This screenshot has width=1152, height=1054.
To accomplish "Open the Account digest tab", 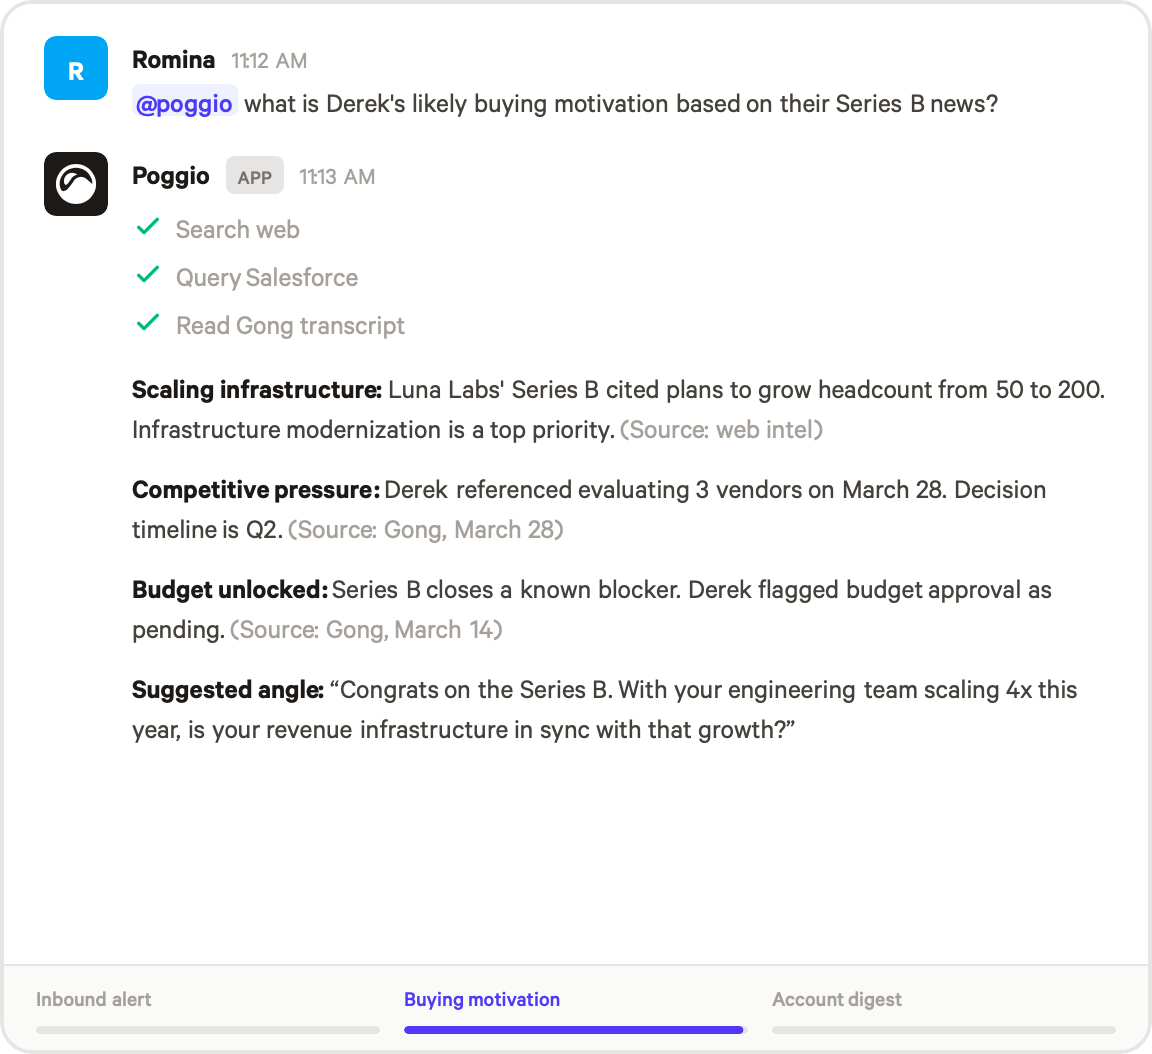I will (837, 999).
